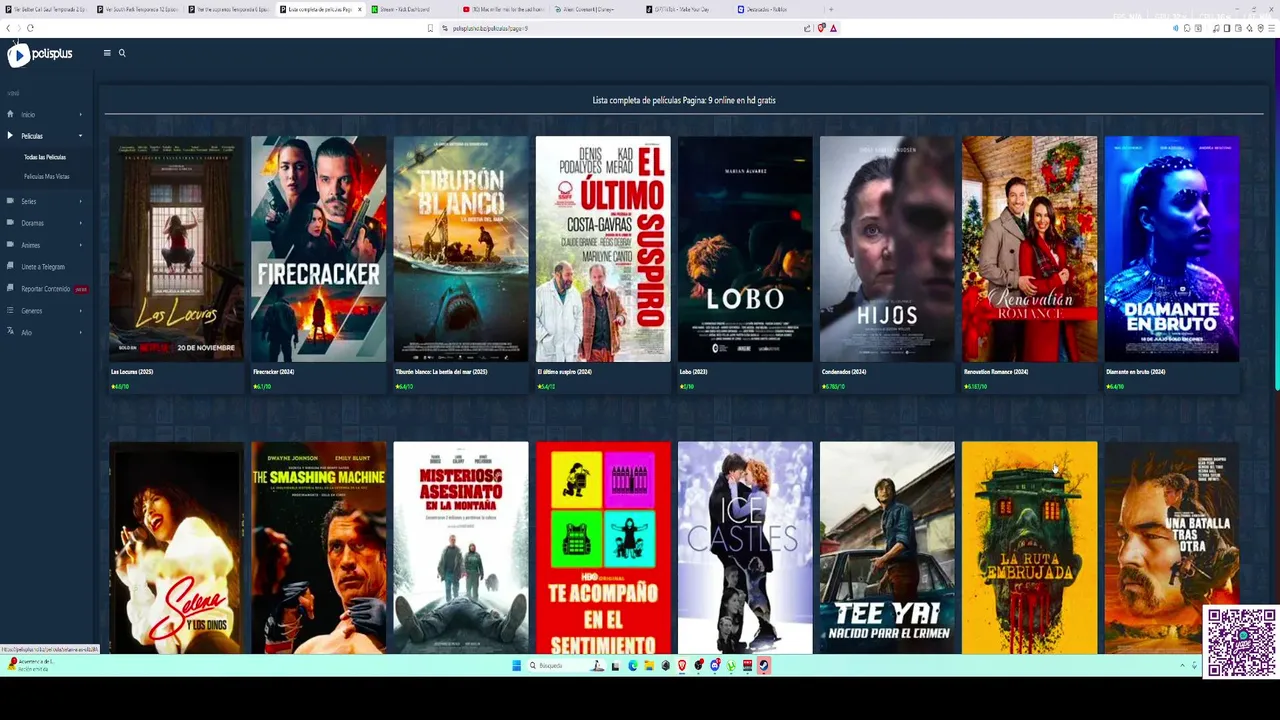This screenshot has width=1280, height=720.
Task: Click the Animes camera icon
Action: (10, 245)
